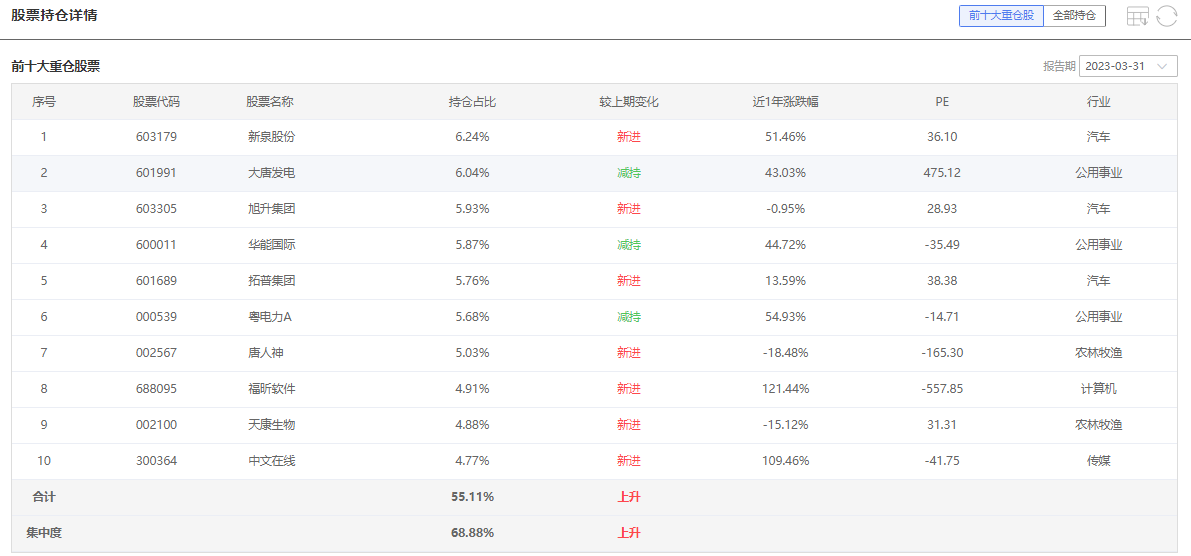Click one-year change 109.46%
Image resolution: width=1191 pixels, height=556 pixels.
coord(785,460)
